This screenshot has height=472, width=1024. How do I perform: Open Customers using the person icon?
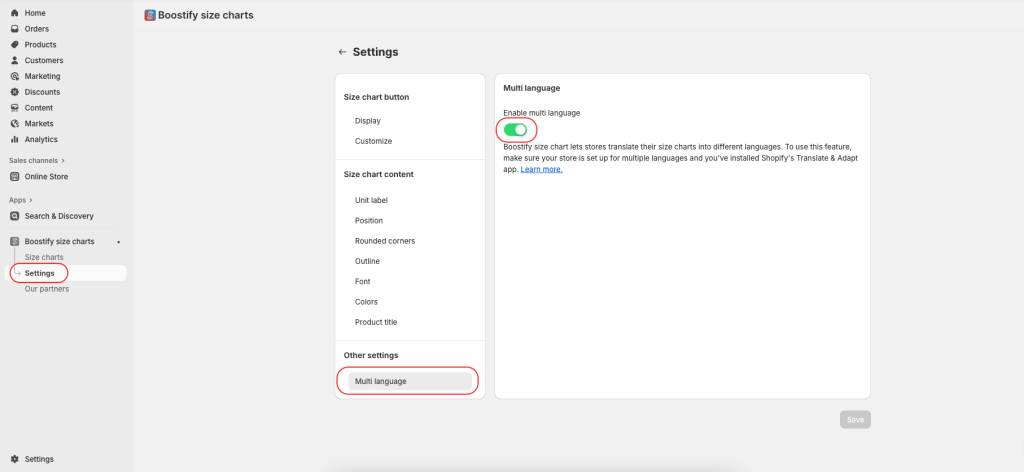[x=14, y=60]
